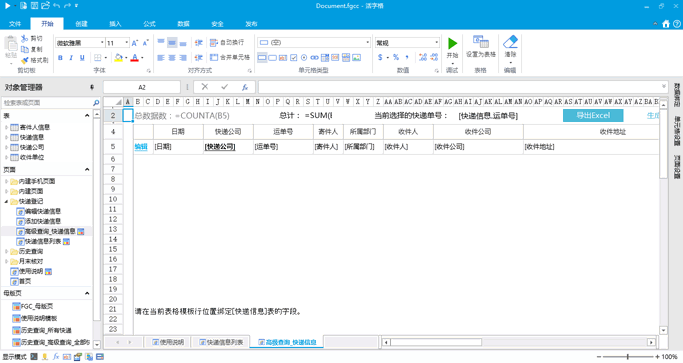This screenshot has height=363, width=683.
Task: Switch to the 使用说明 sheet tab
Action: [x=168, y=342]
